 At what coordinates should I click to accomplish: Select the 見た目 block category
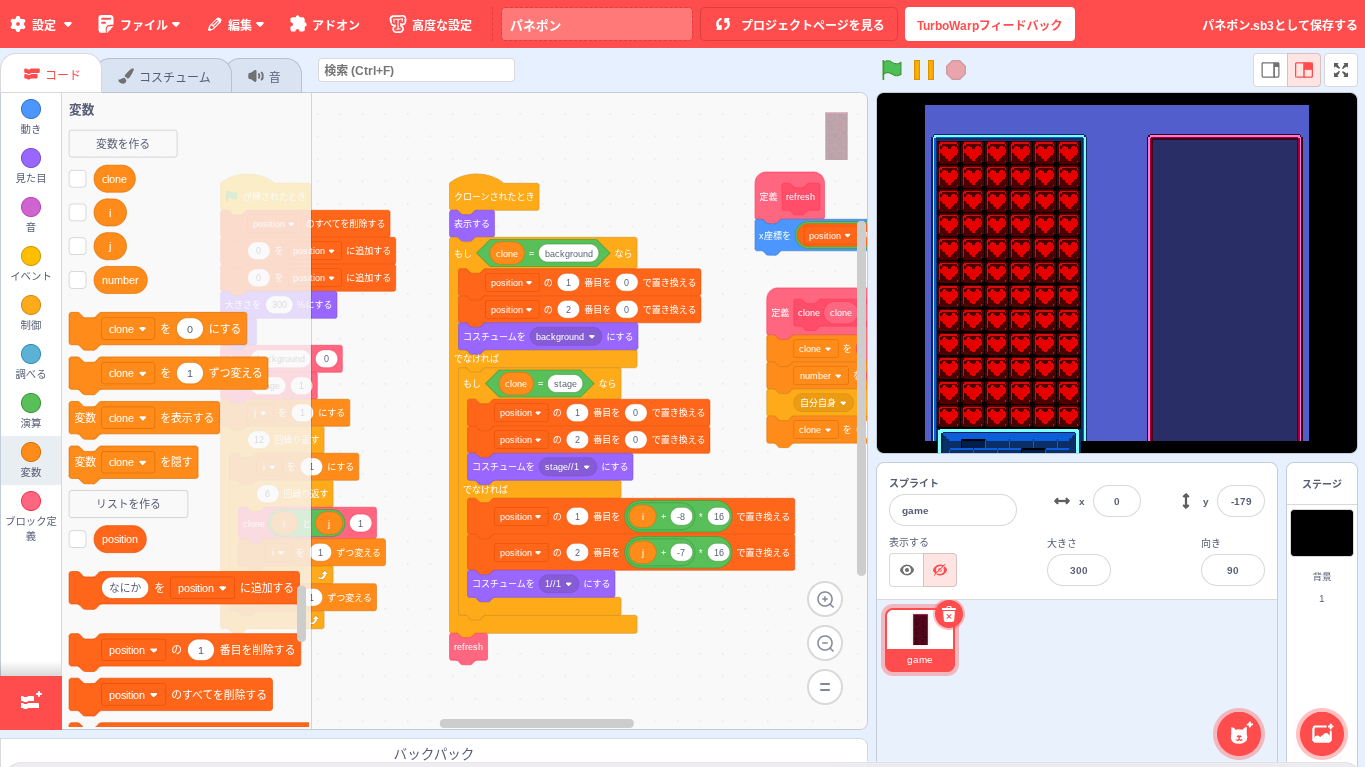(x=31, y=166)
